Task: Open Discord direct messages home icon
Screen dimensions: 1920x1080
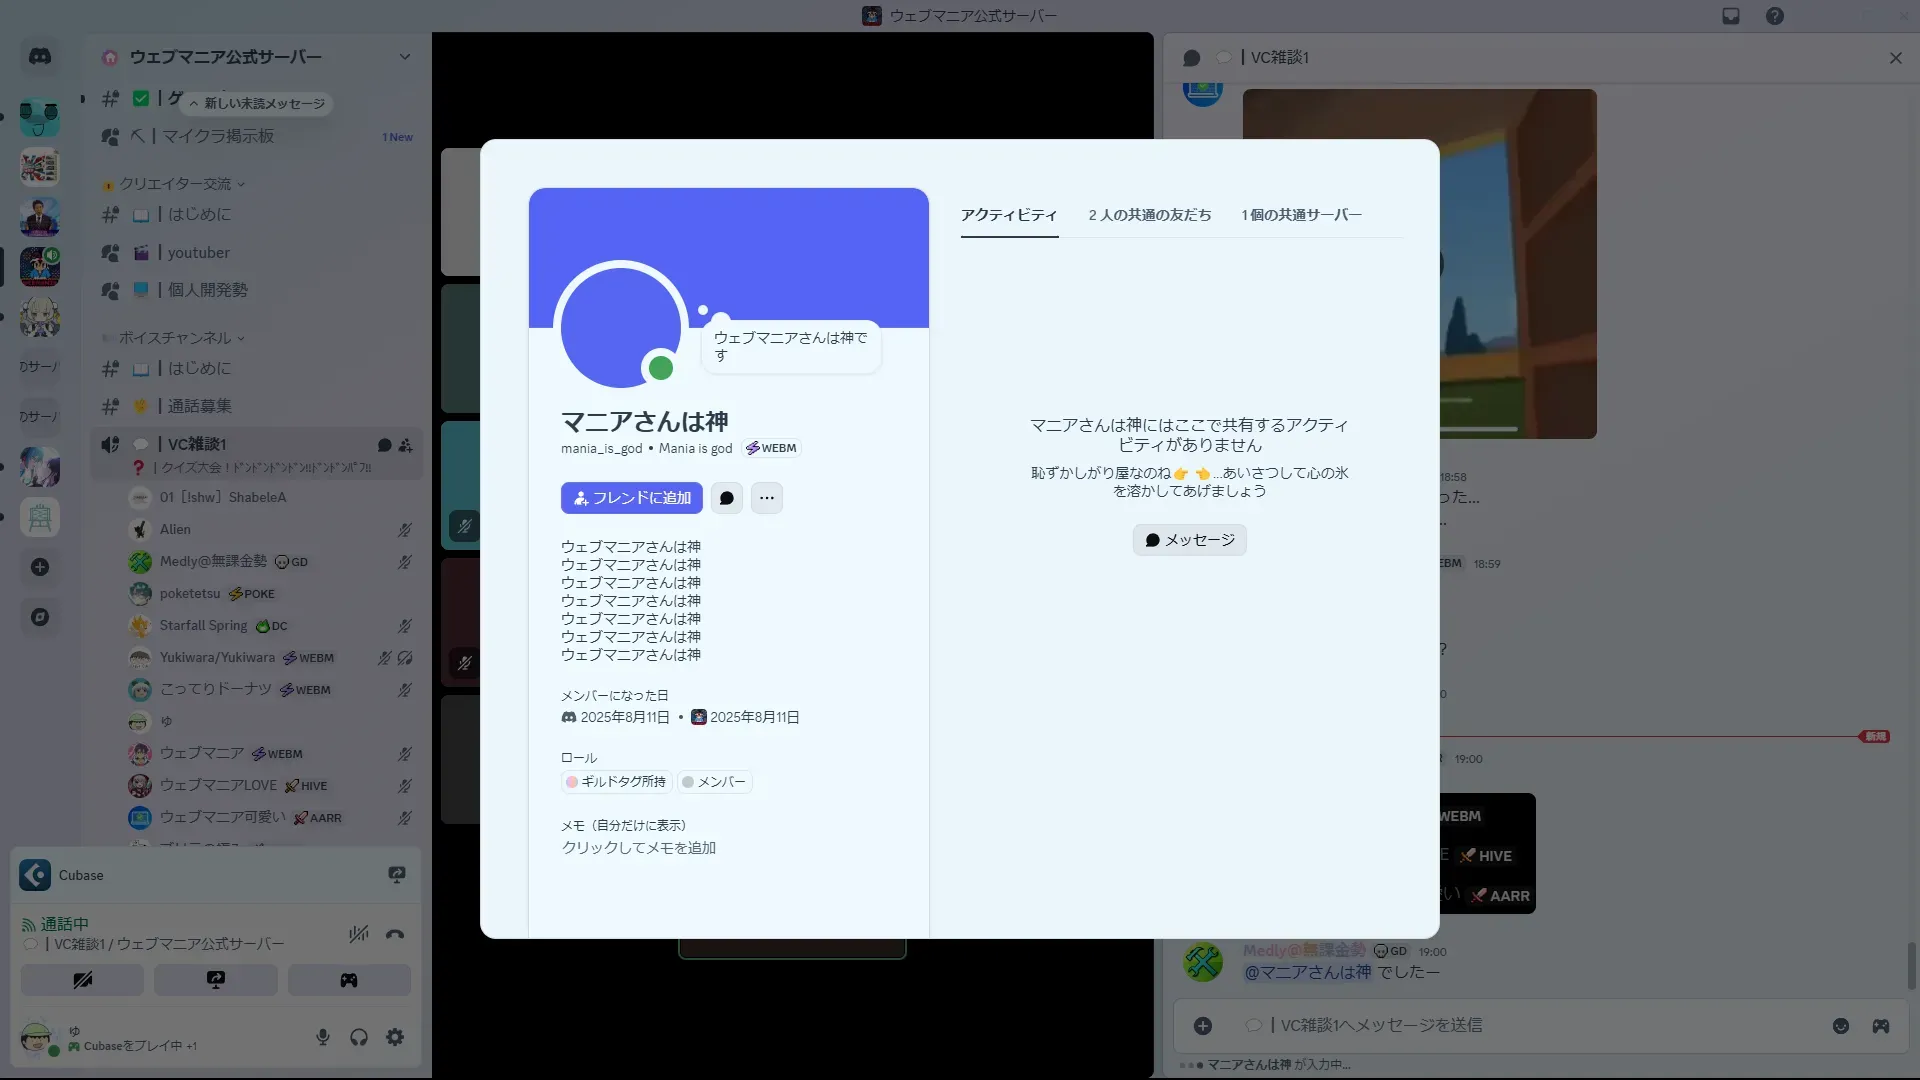Action: point(40,57)
